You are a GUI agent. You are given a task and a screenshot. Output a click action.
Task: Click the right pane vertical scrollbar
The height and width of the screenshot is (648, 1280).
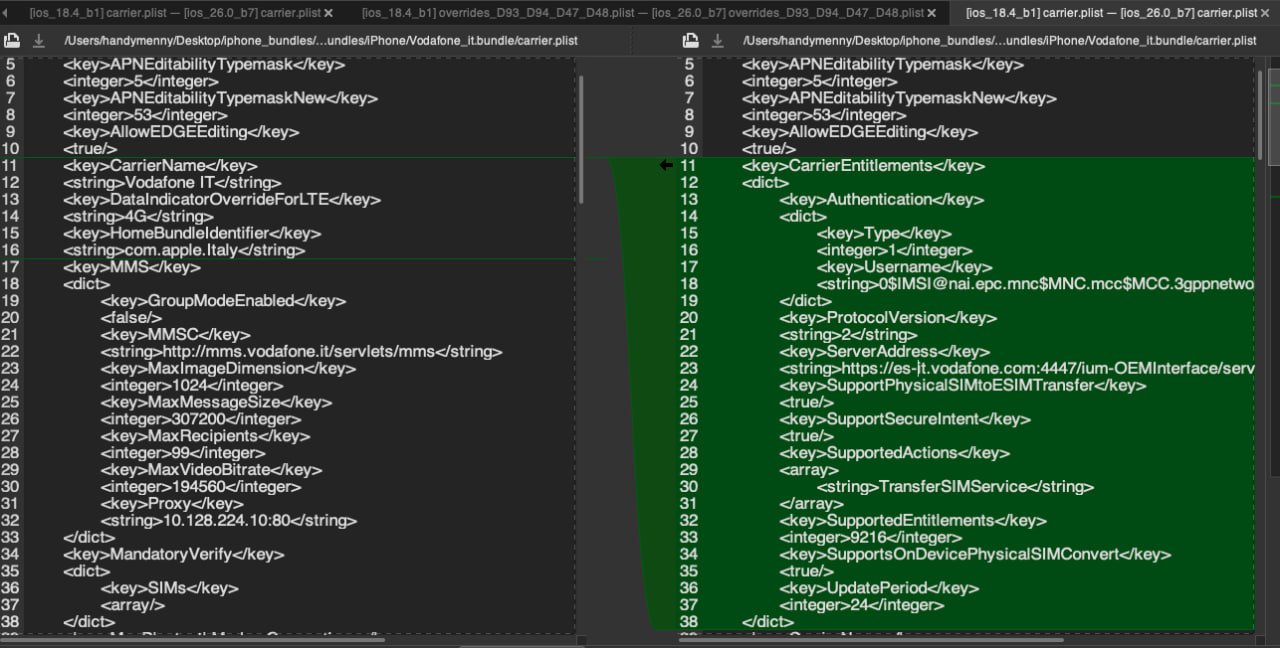coord(1259,110)
